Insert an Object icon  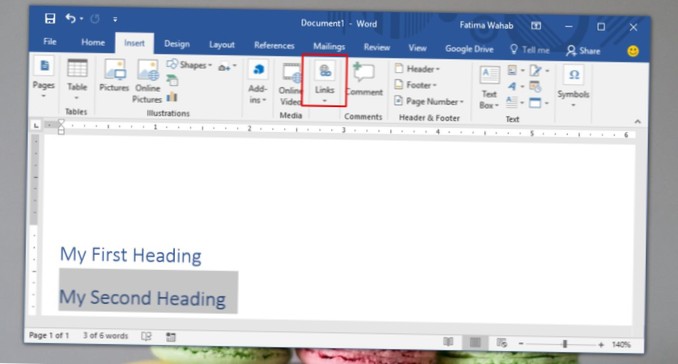539,103
